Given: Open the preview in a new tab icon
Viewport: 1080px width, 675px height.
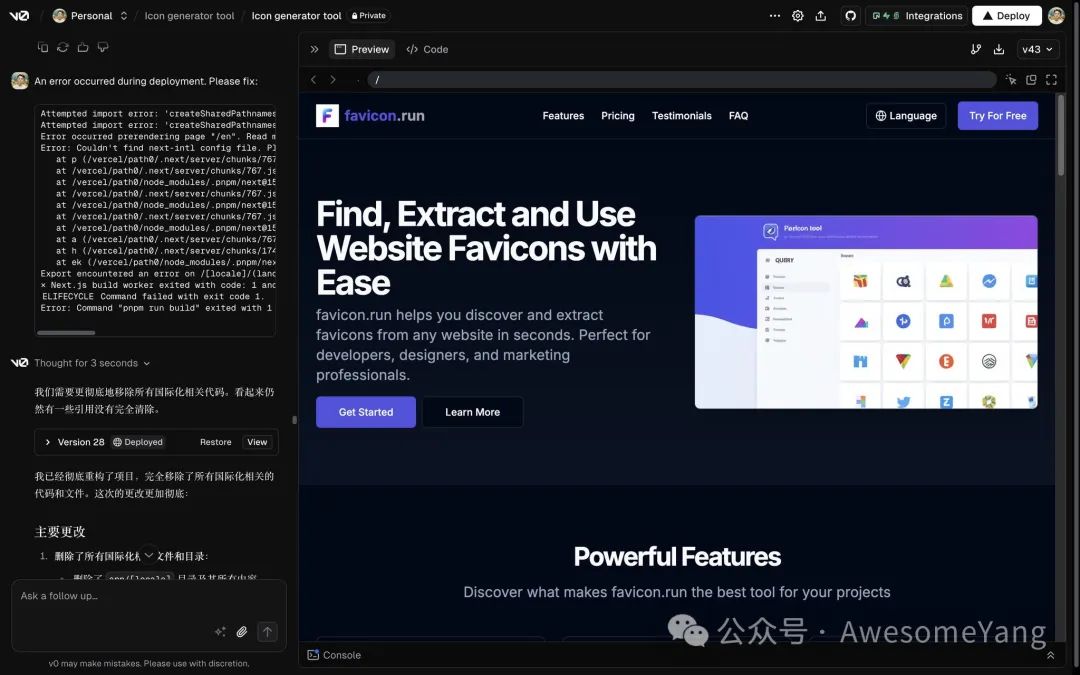Looking at the screenshot, I should 1031,80.
